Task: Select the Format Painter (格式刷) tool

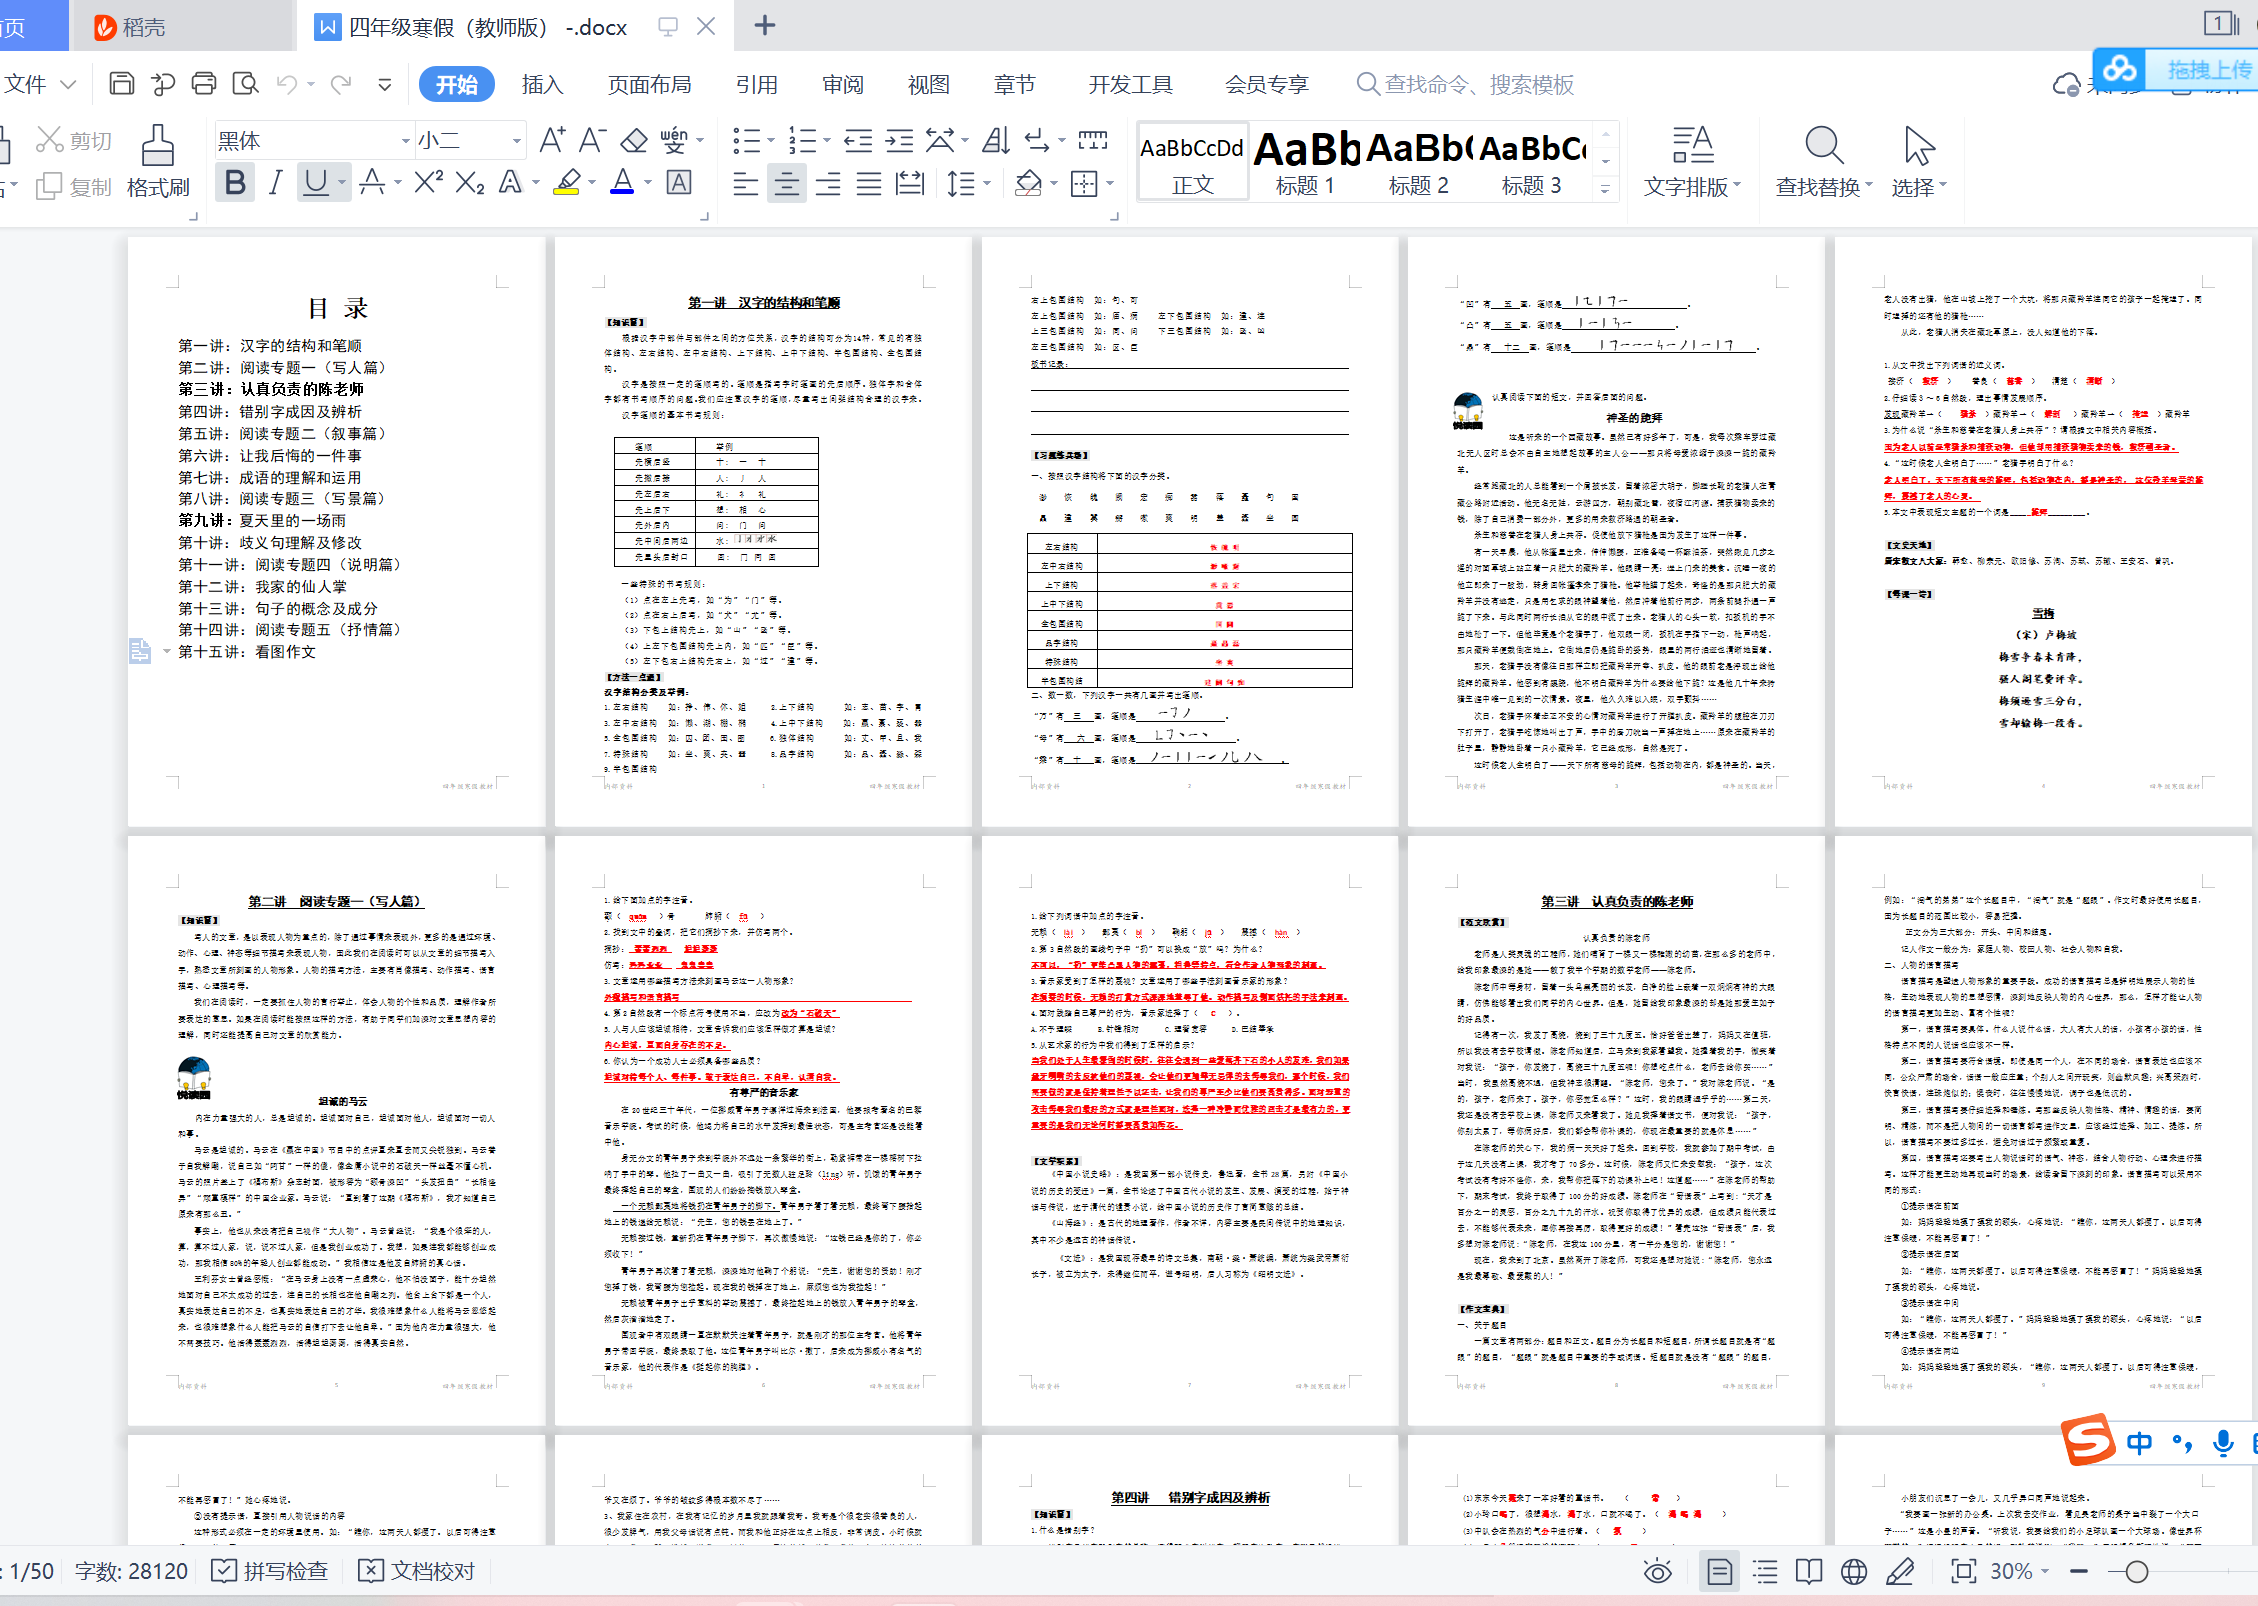Action: [x=158, y=161]
